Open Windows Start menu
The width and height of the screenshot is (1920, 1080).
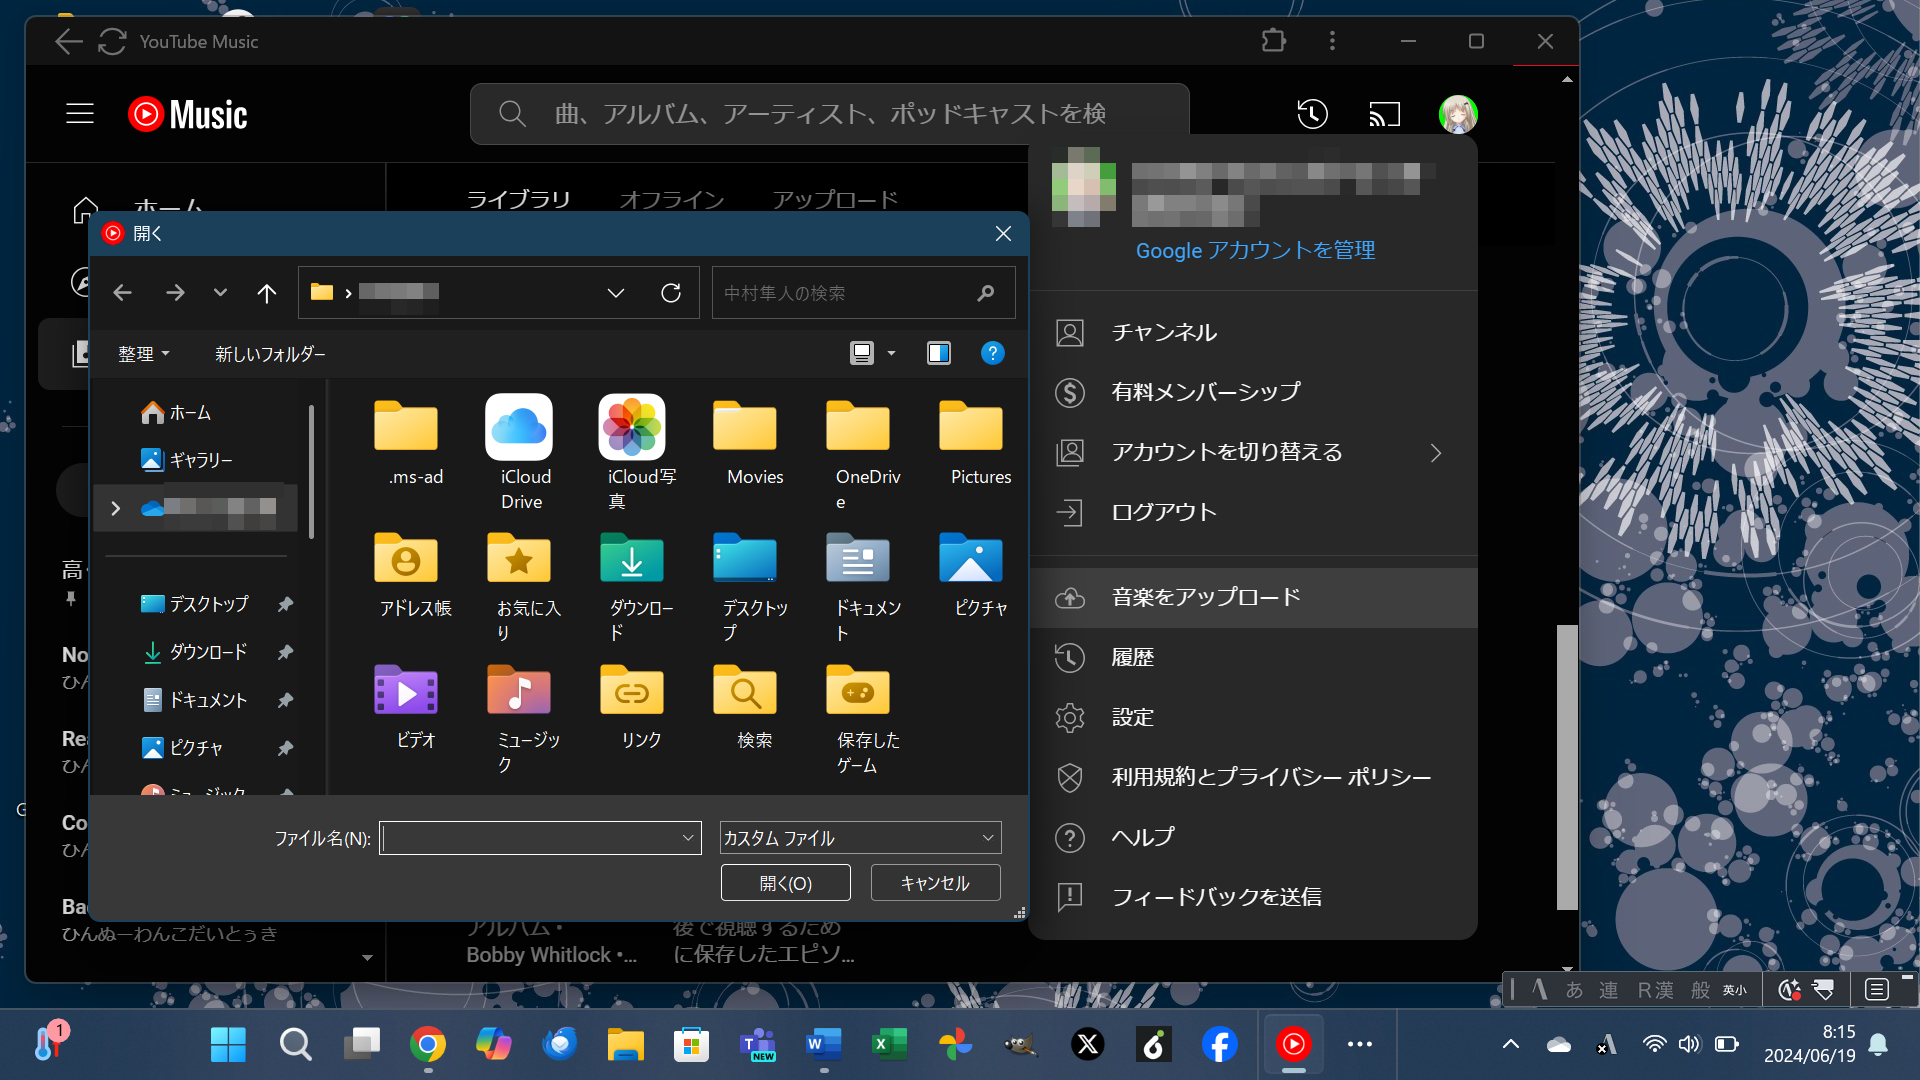coord(228,1045)
